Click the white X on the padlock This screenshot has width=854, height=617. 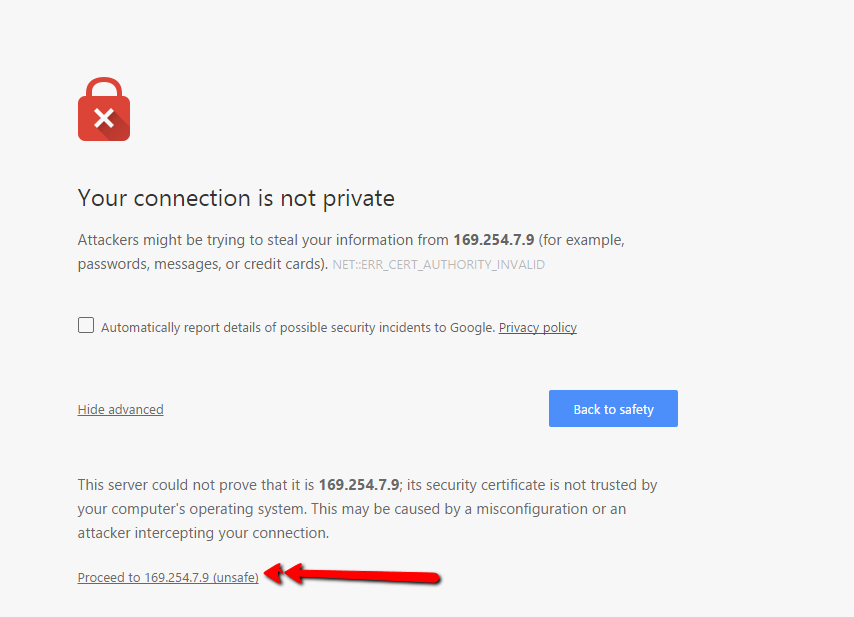[x=103, y=119]
